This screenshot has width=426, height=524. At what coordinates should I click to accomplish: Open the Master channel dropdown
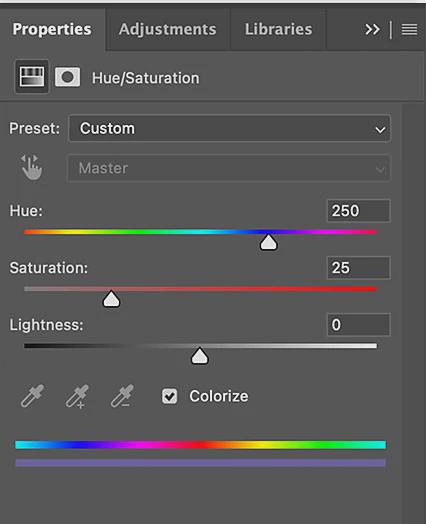tap(229, 168)
